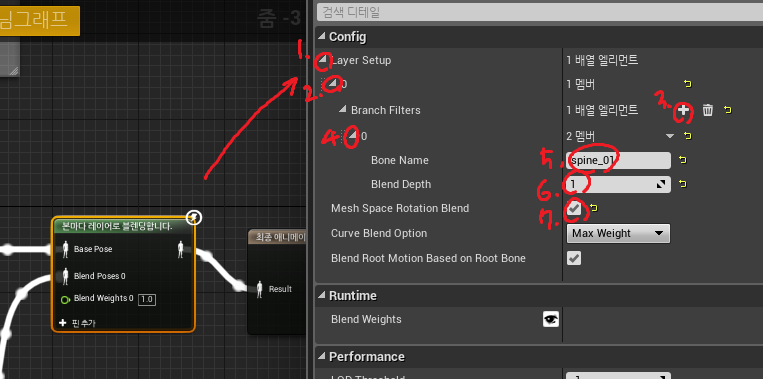Click the Layer Setup label
763x379 pixels.
point(361,60)
